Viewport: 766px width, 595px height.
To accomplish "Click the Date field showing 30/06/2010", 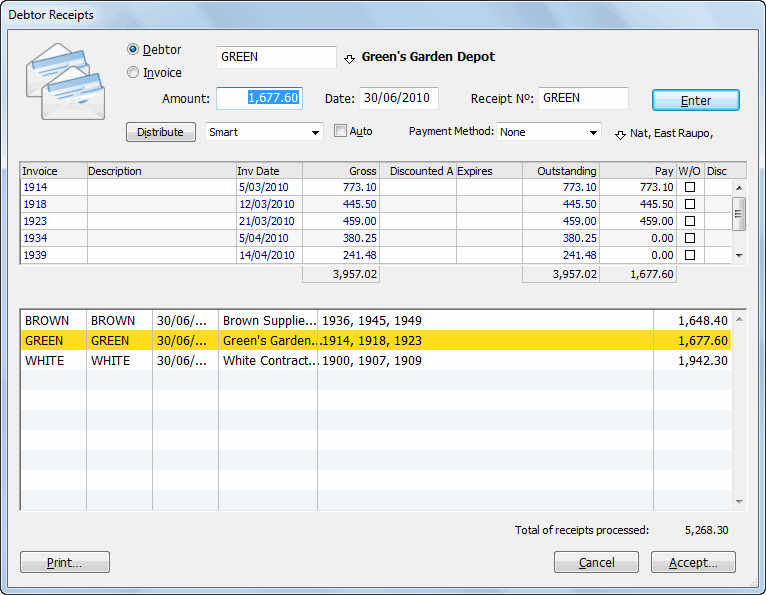I will pyautogui.click(x=399, y=98).
